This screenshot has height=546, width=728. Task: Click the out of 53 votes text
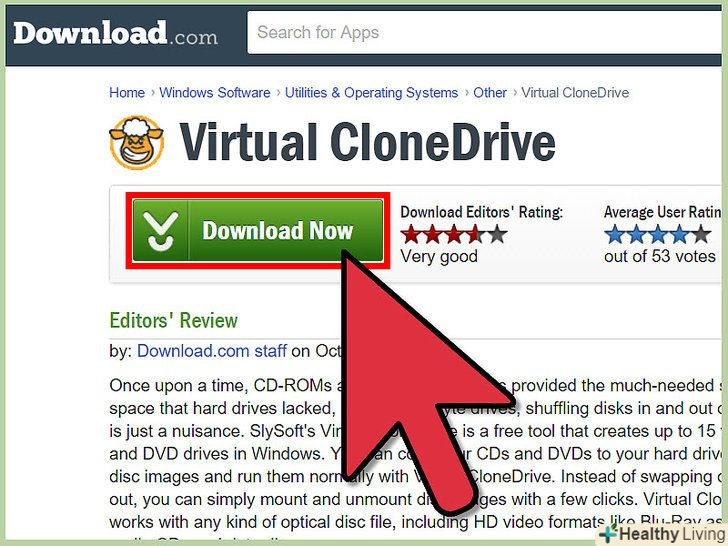click(x=659, y=256)
